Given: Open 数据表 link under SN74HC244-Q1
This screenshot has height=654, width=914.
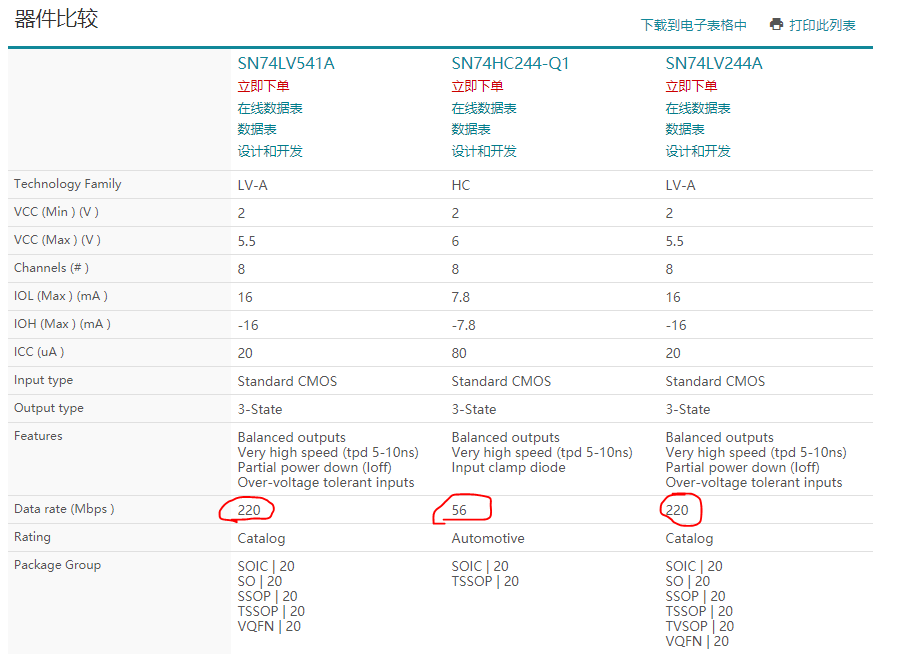Looking at the screenshot, I should (471, 129).
